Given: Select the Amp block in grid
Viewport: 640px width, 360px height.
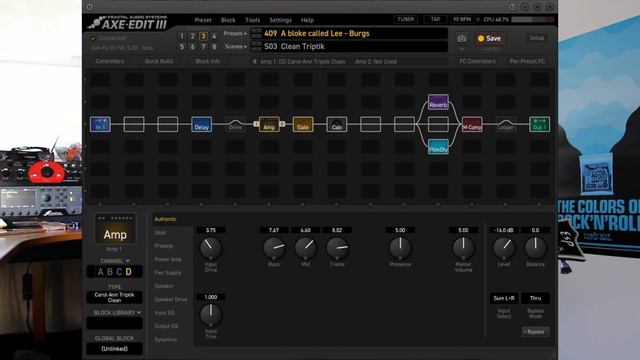Looking at the screenshot, I should click(x=269, y=124).
